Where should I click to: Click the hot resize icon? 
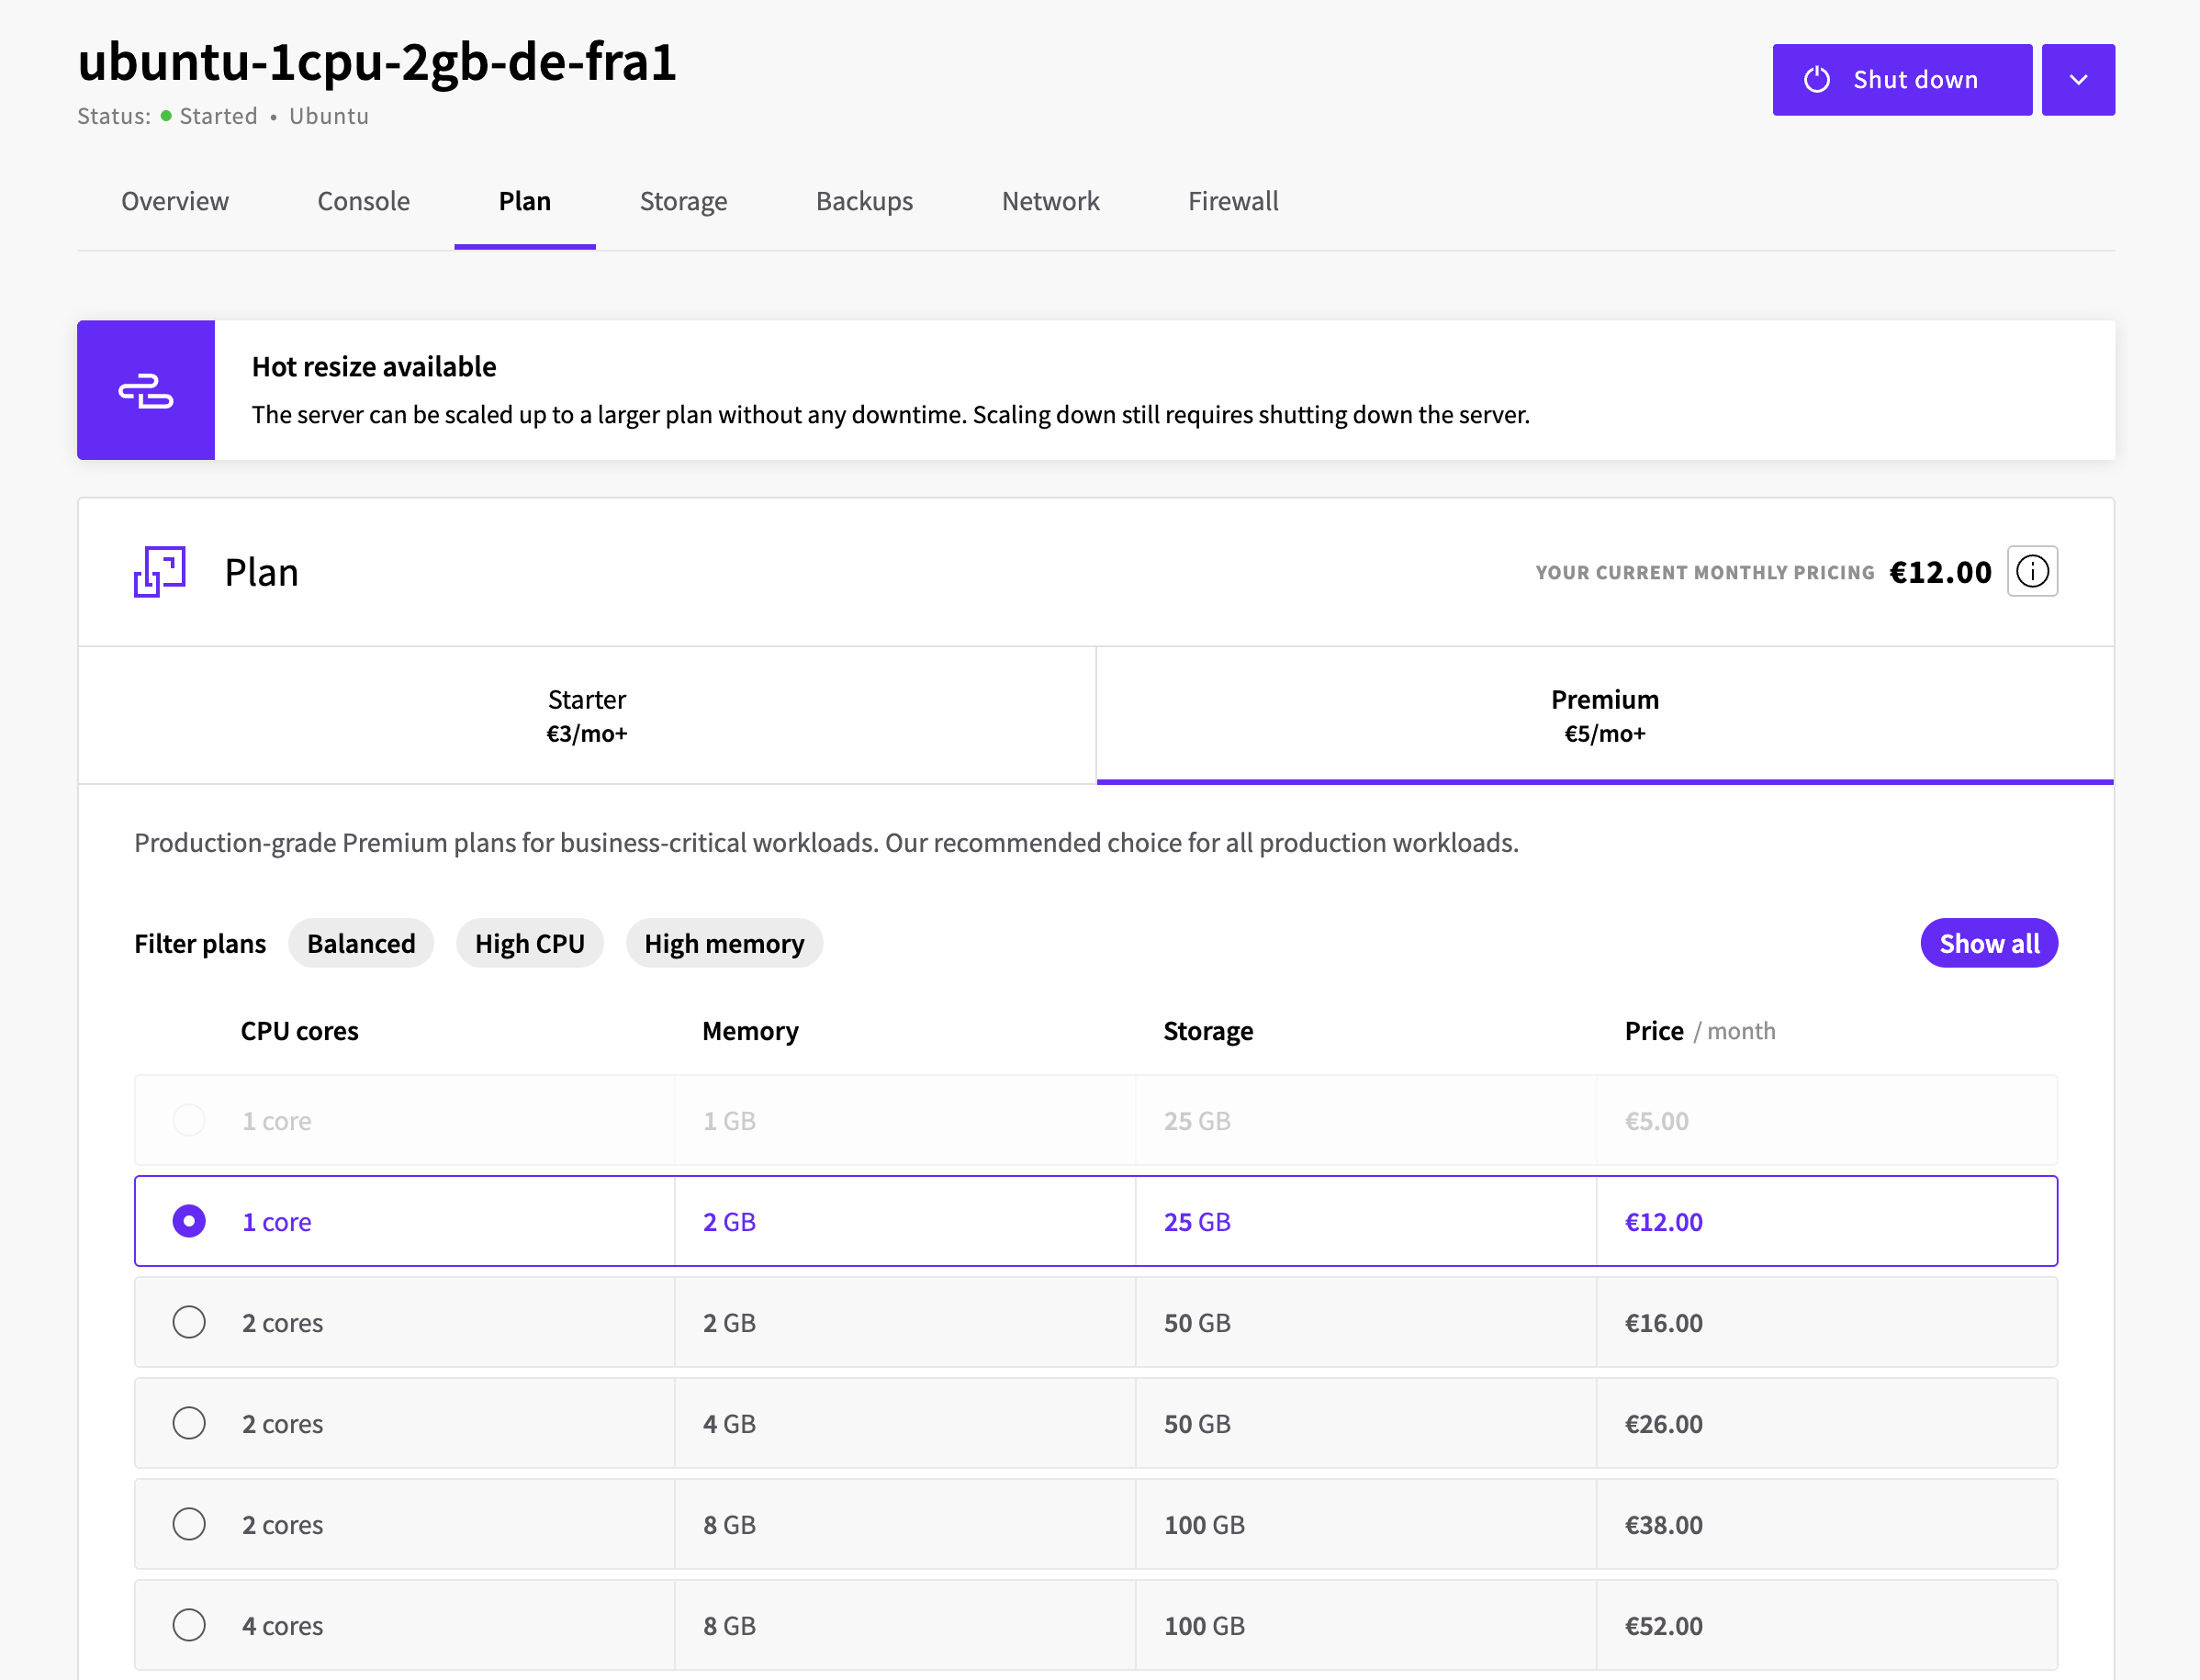[146, 390]
